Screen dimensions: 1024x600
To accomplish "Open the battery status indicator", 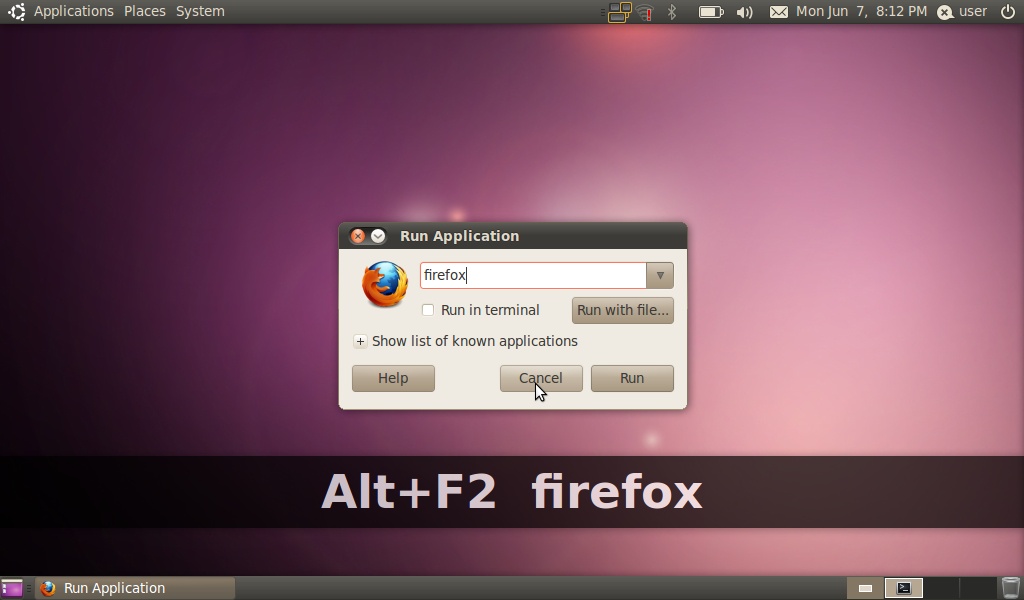I will [711, 12].
